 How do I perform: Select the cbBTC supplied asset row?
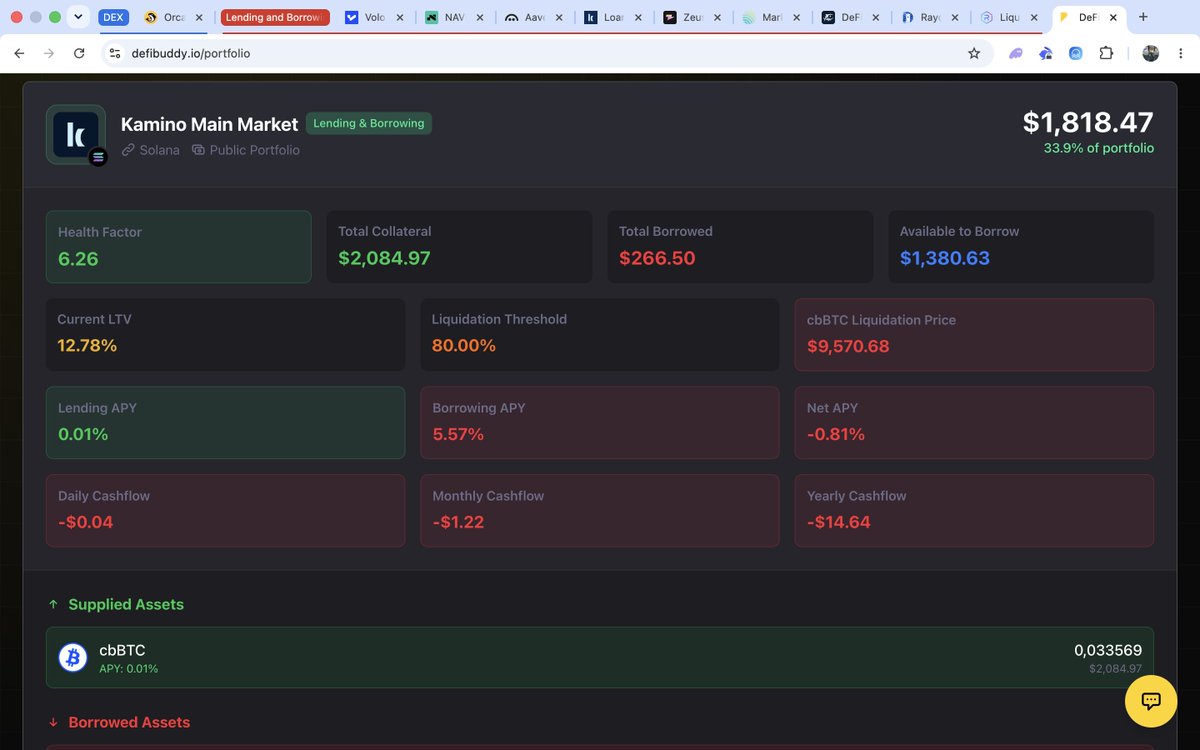(600, 657)
